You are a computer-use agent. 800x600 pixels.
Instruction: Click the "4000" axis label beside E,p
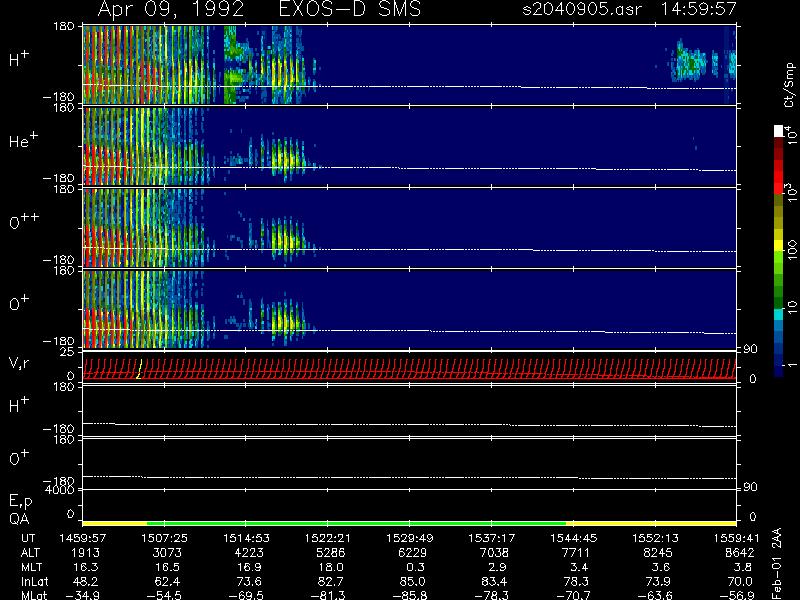tap(59, 490)
